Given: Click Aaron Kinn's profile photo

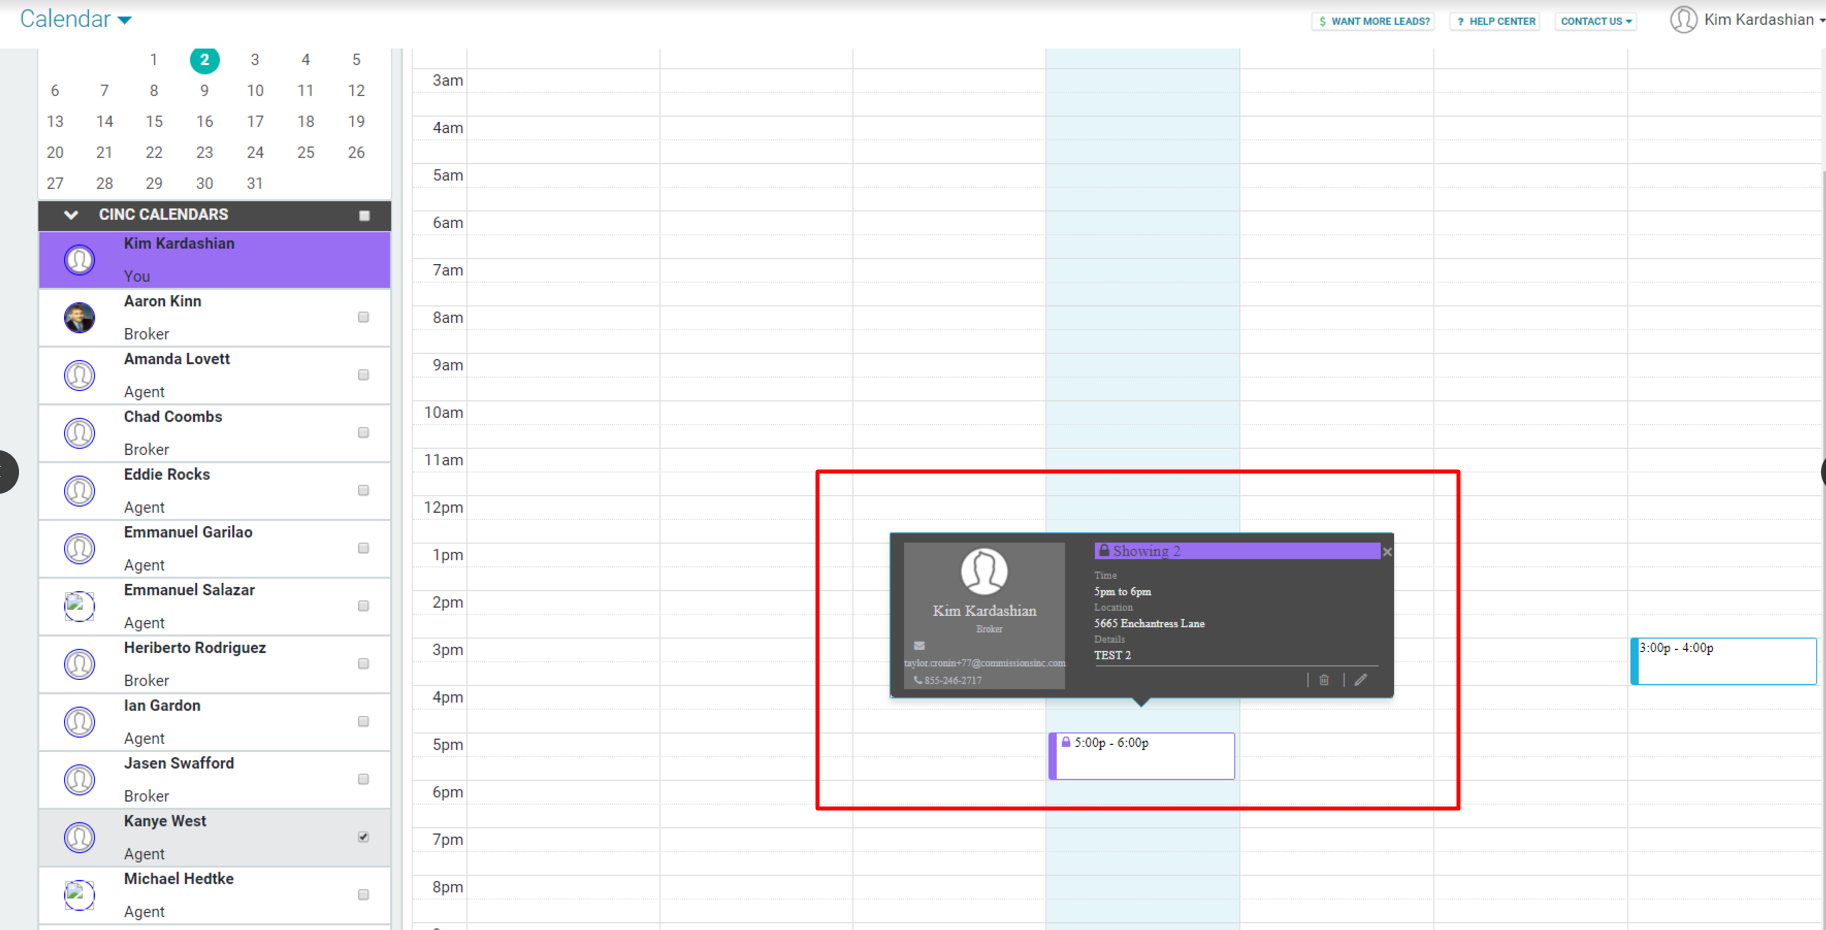Looking at the screenshot, I should coord(79,317).
